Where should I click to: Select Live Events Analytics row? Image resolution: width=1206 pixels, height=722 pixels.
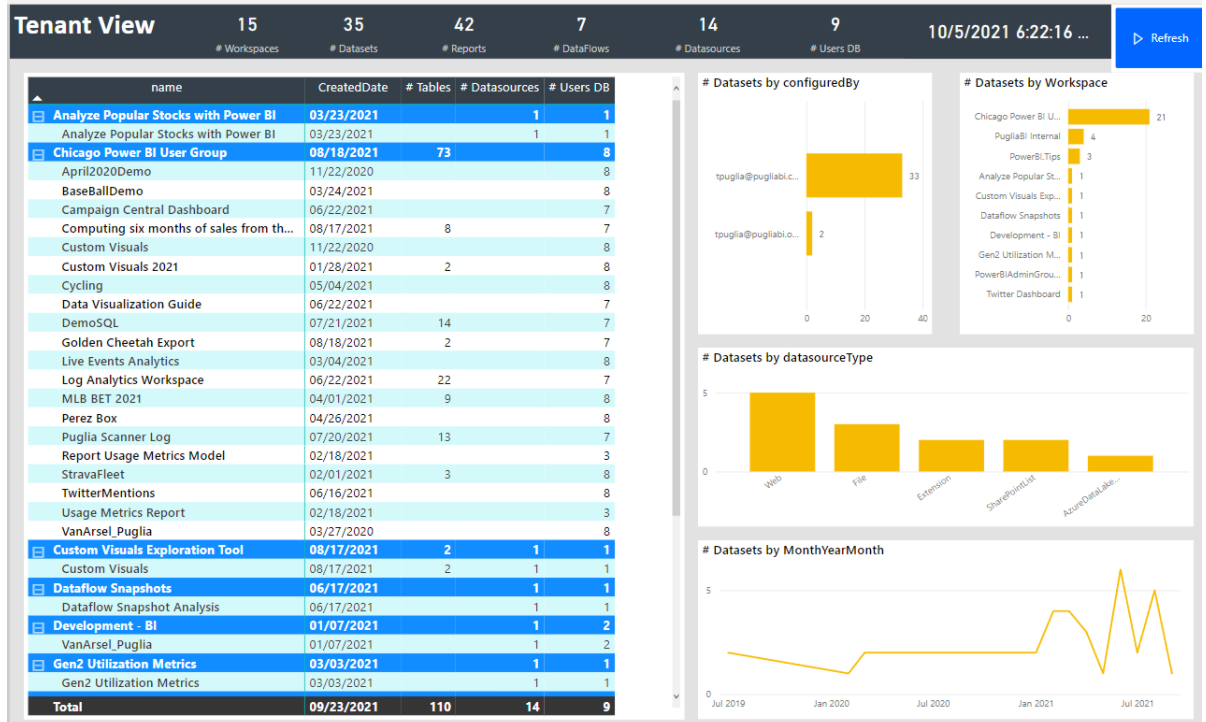321,361
